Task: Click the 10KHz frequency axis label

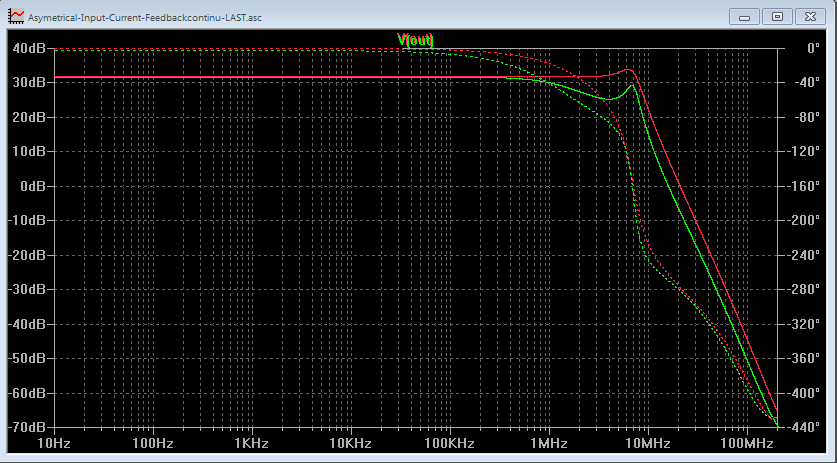Action: (x=351, y=443)
